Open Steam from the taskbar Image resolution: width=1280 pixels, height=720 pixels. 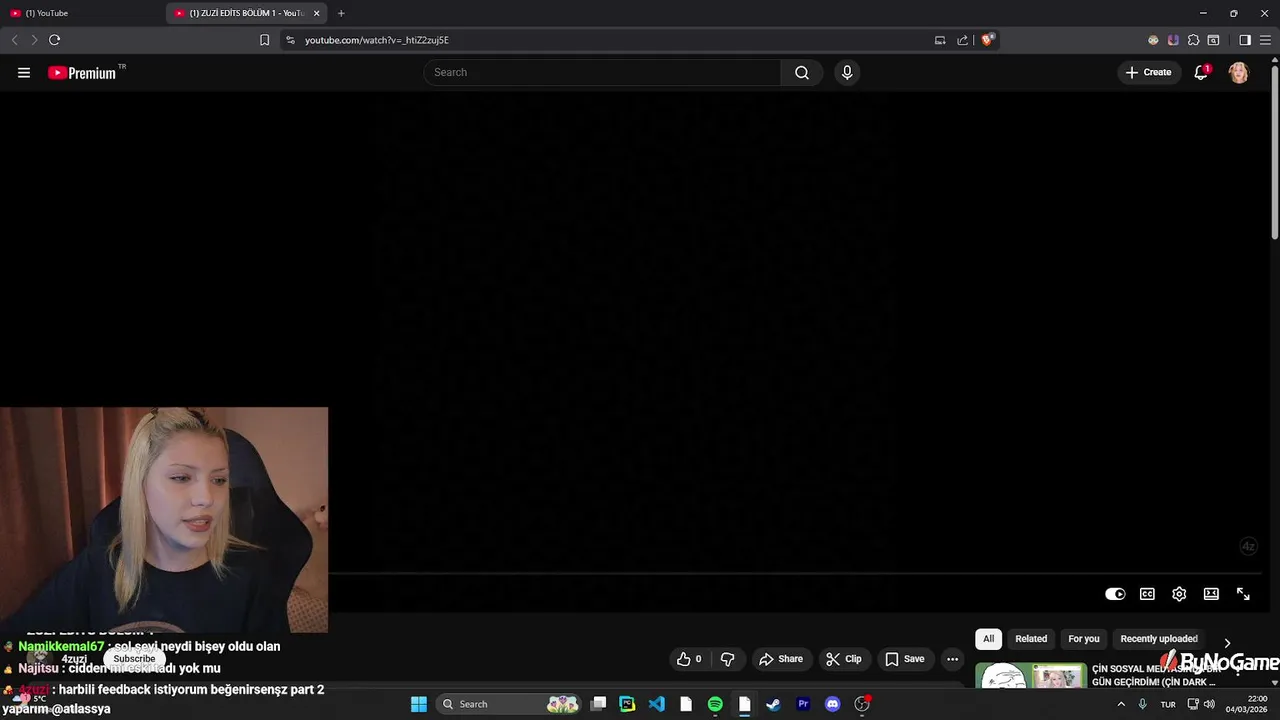click(773, 704)
